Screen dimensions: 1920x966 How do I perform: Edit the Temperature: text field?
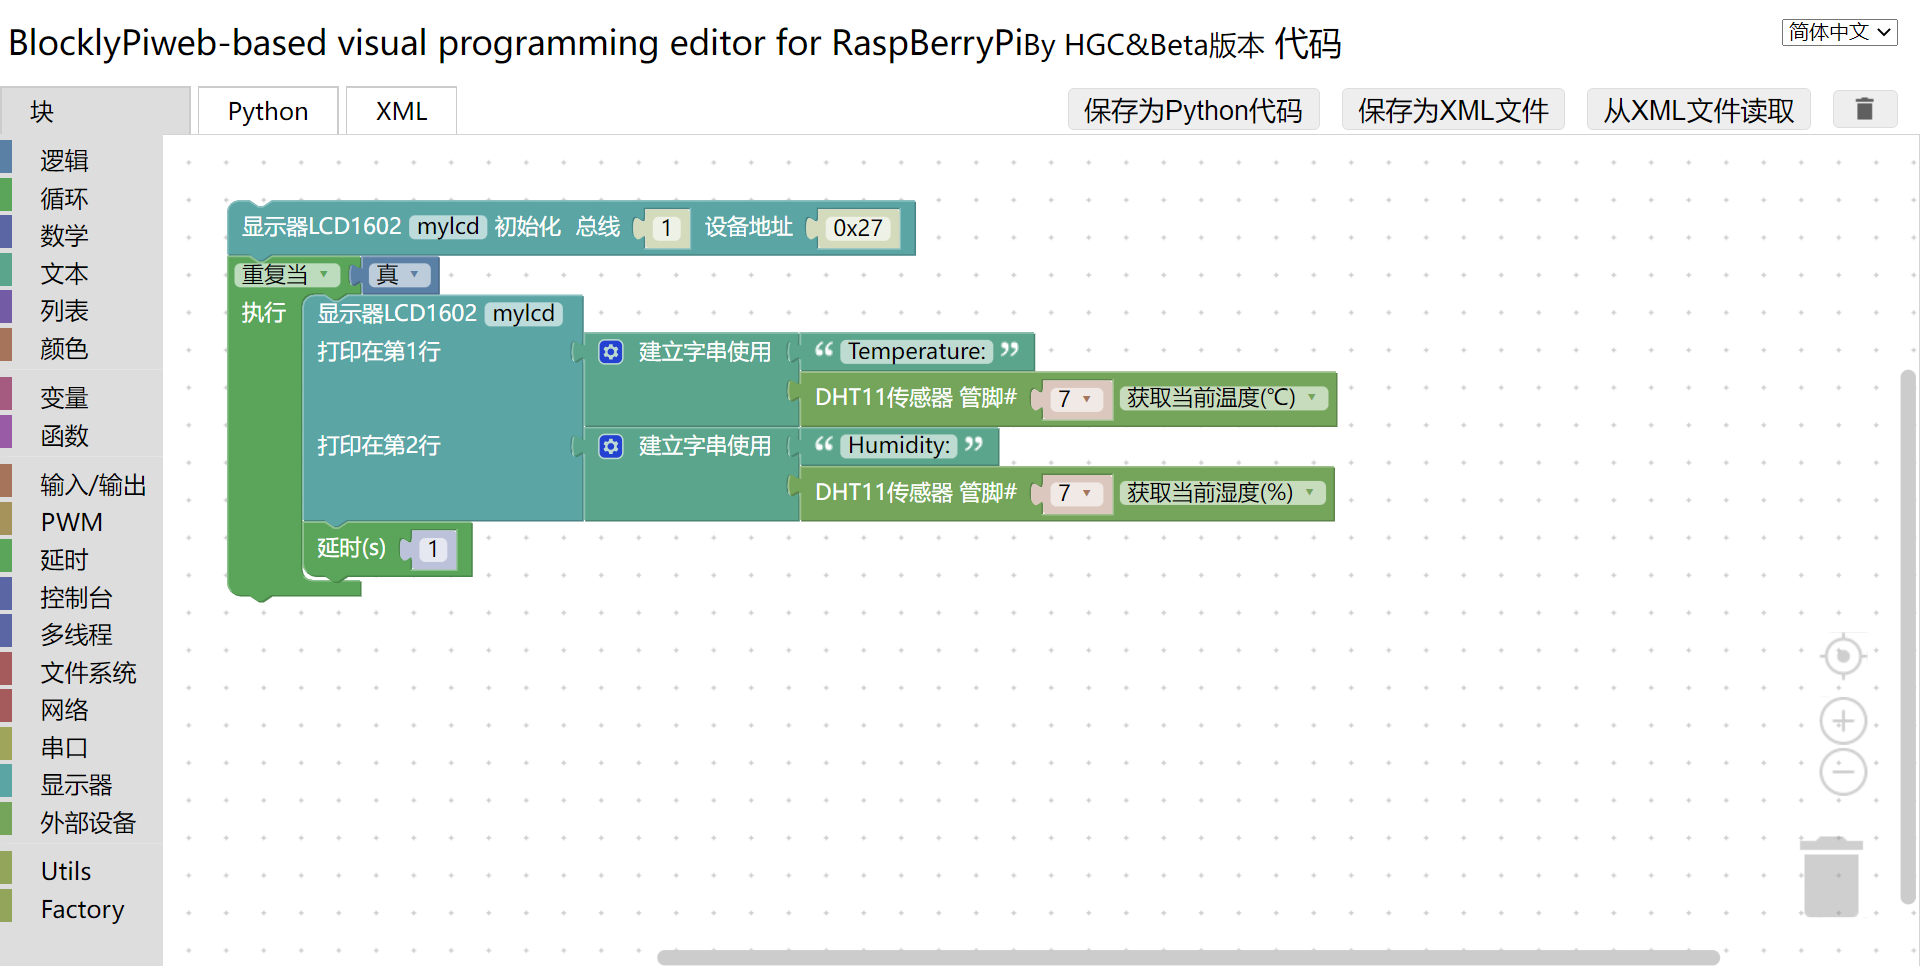(916, 351)
